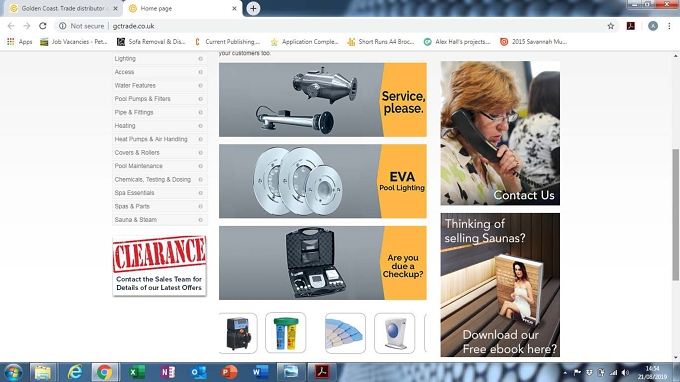This screenshot has width=680, height=382.
Task: Click the network signal tray icon
Action: pyautogui.click(x=613, y=372)
